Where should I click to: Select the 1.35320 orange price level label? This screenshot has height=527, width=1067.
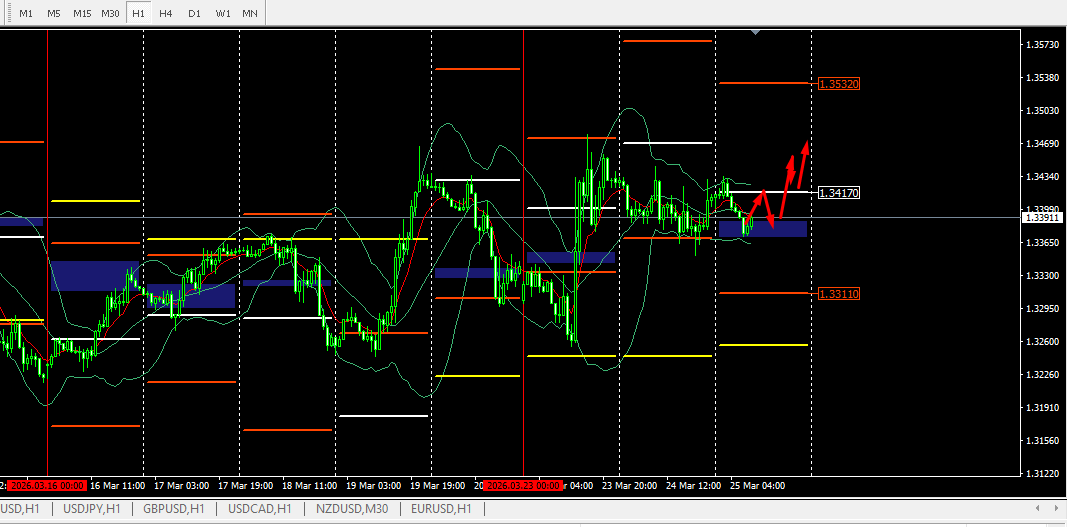click(x=839, y=84)
